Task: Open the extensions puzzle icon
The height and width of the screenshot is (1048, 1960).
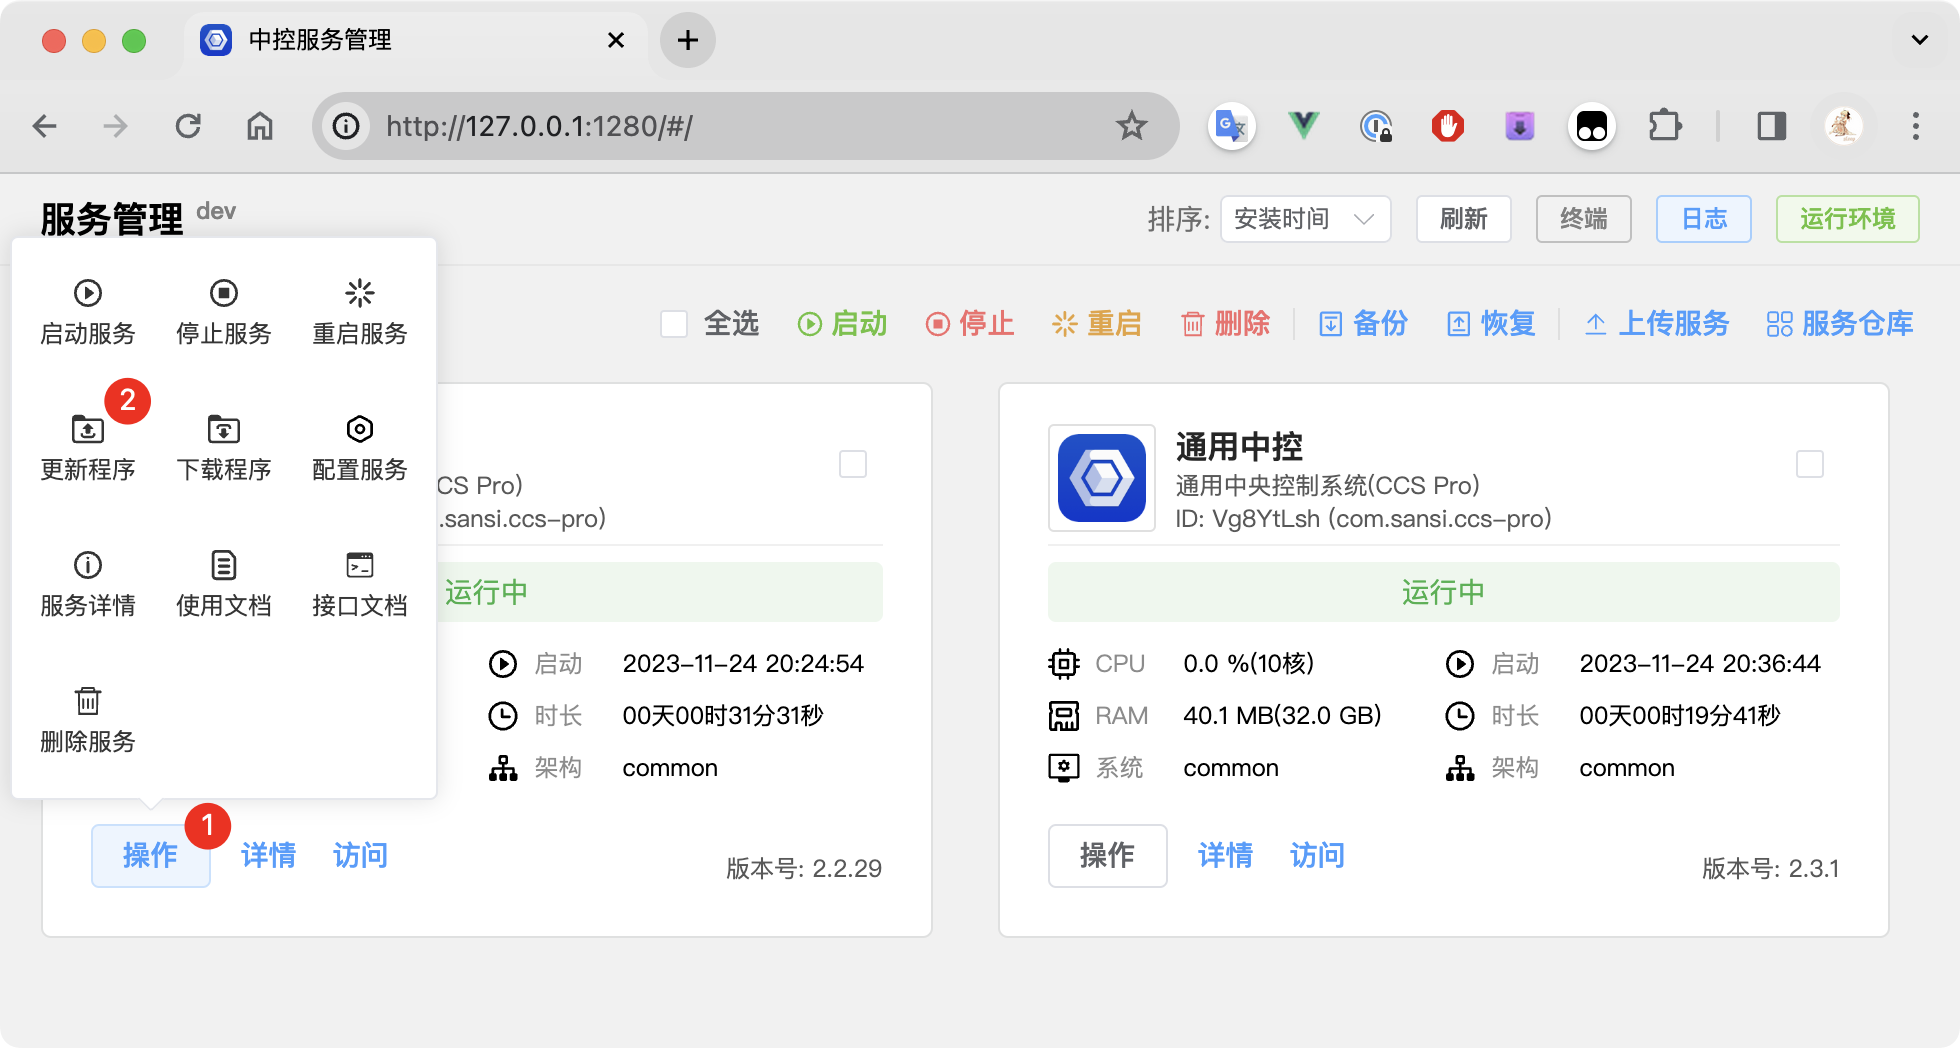Action: tap(1665, 126)
